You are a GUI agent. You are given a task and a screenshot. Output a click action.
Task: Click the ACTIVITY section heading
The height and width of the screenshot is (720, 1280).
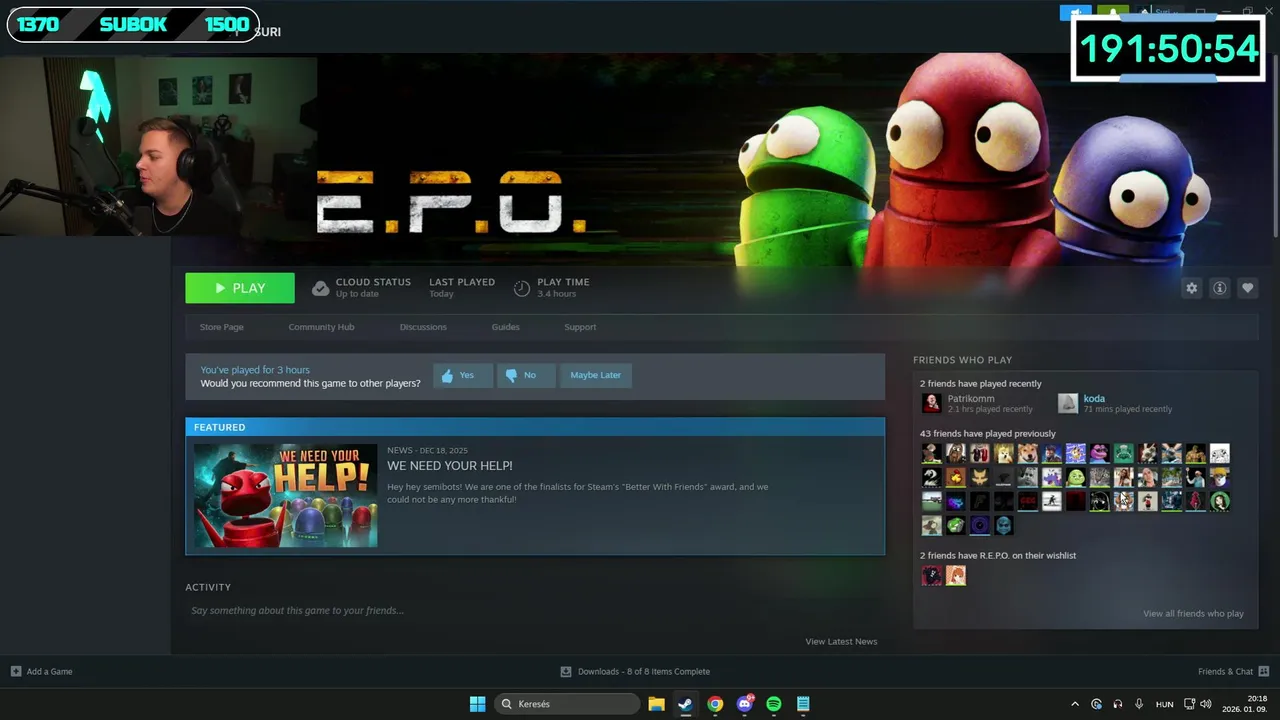click(208, 587)
